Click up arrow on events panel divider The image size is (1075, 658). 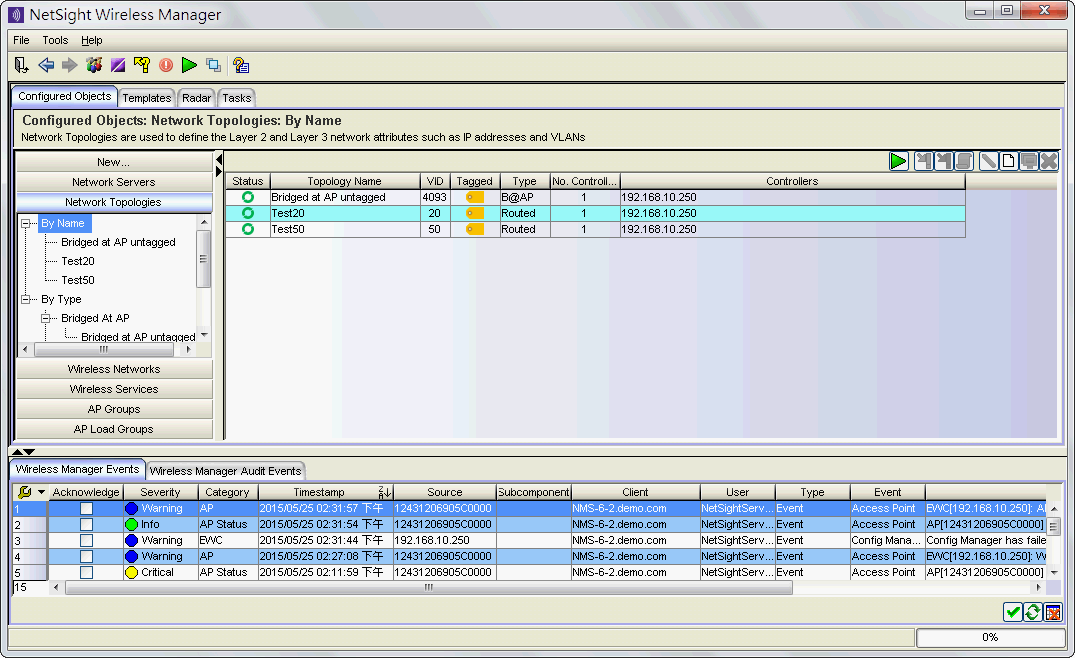point(18,452)
